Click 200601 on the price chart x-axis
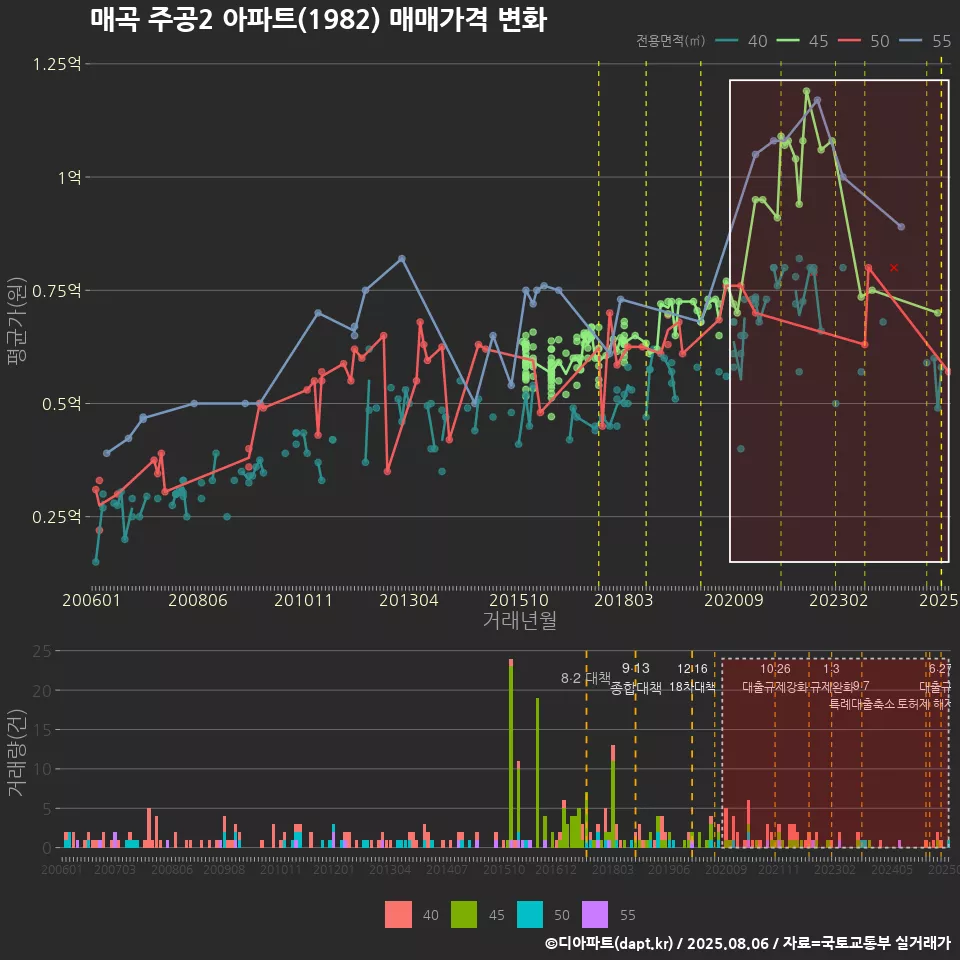This screenshot has width=960, height=960. tap(91, 600)
